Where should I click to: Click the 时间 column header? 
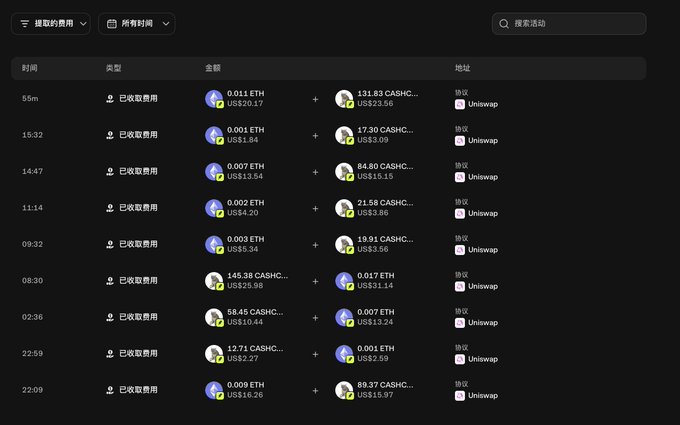click(x=29, y=68)
